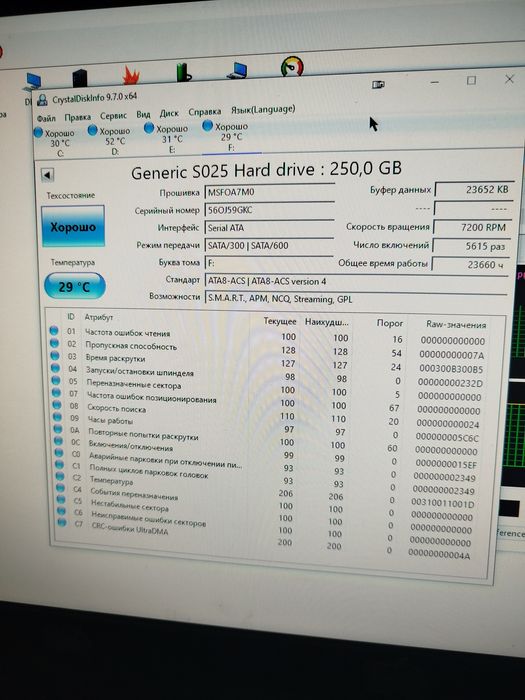Click status dot for attribute 0C Включения/отключения
The height and width of the screenshot is (700, 525).
point(58,441)
